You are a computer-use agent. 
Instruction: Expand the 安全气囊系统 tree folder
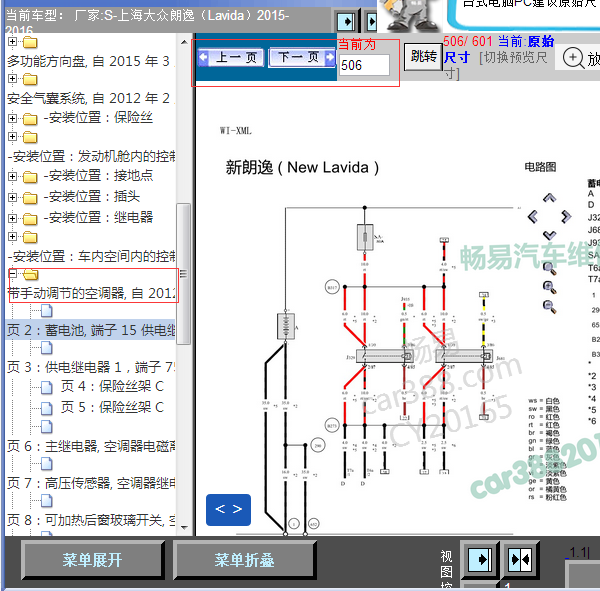coord(12,78)
